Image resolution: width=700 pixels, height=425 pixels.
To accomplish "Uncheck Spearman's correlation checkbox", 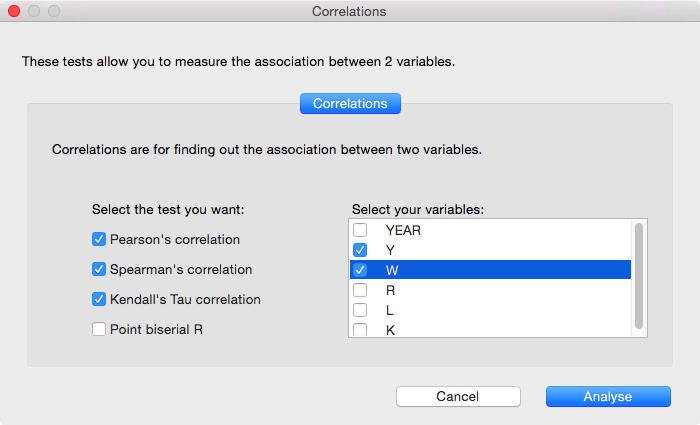I will coord(99,269).
